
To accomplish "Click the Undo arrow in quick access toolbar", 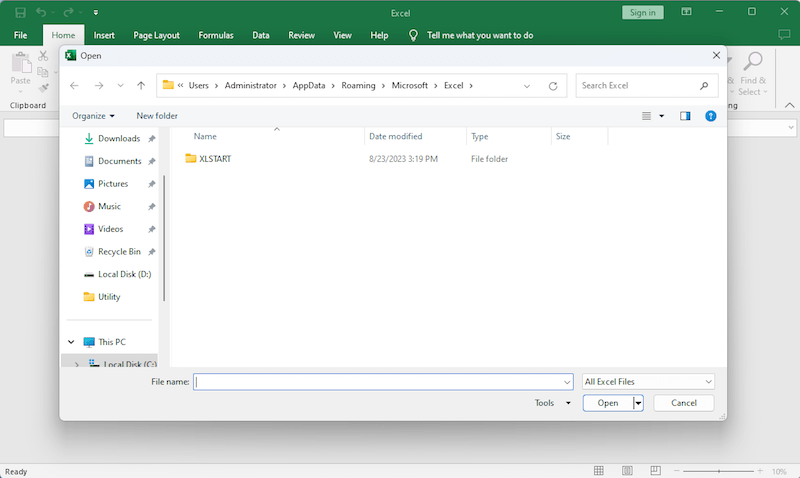I will [41, 12].
